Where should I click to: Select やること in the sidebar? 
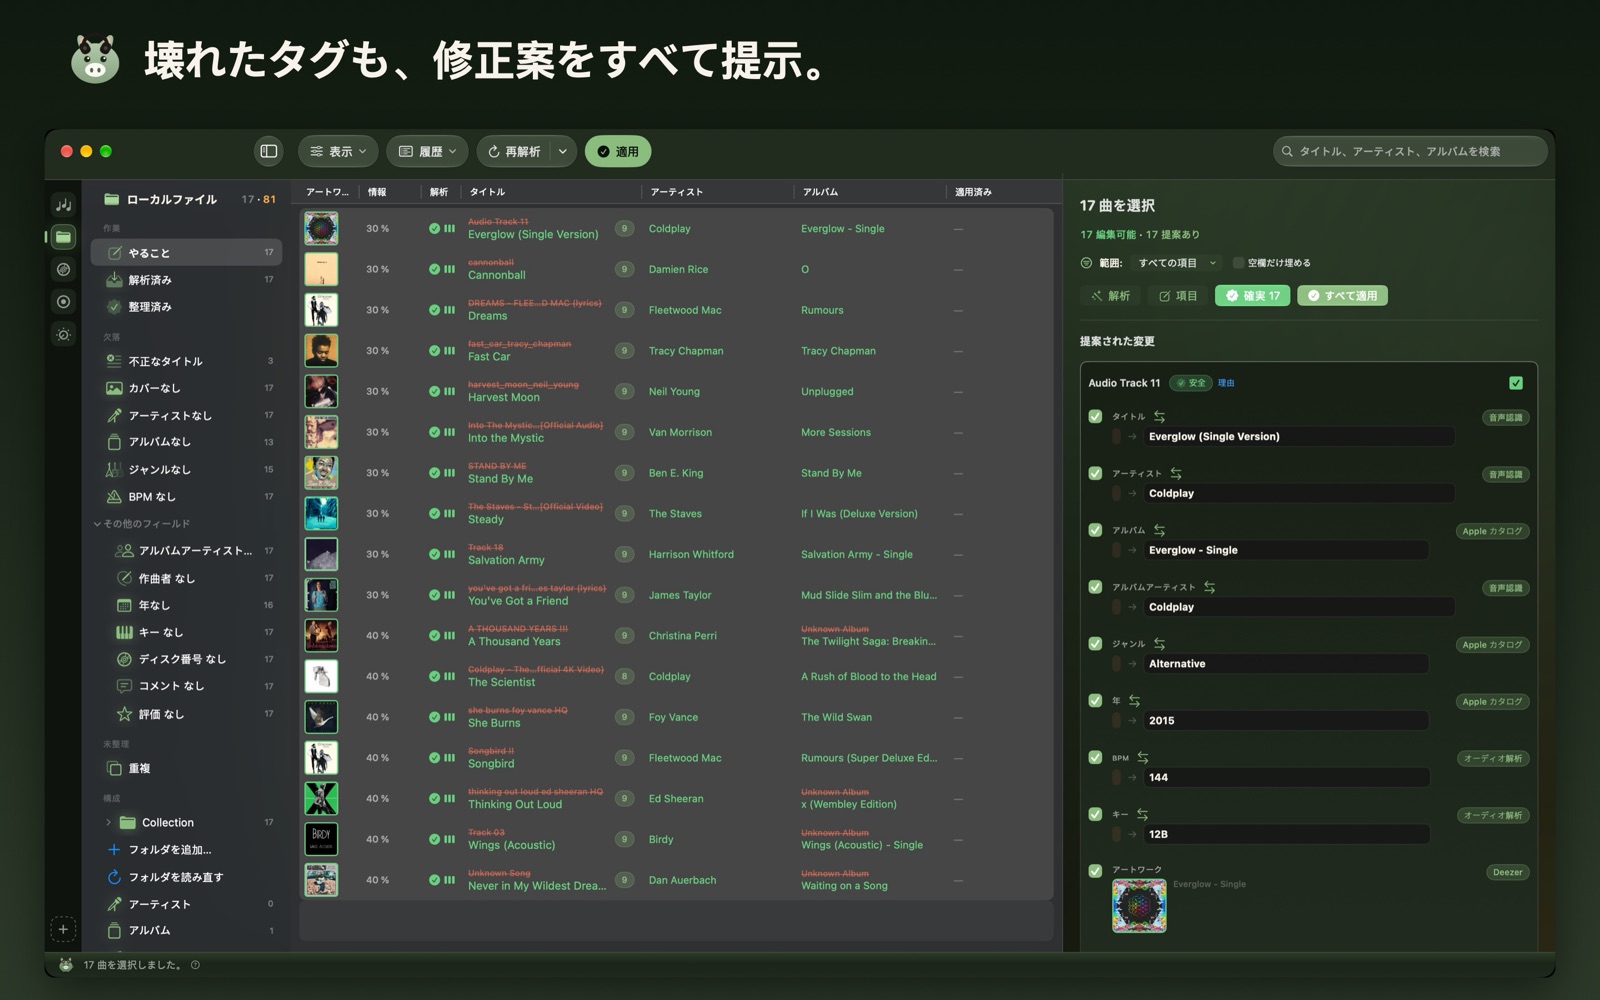[x=187, y=253]
